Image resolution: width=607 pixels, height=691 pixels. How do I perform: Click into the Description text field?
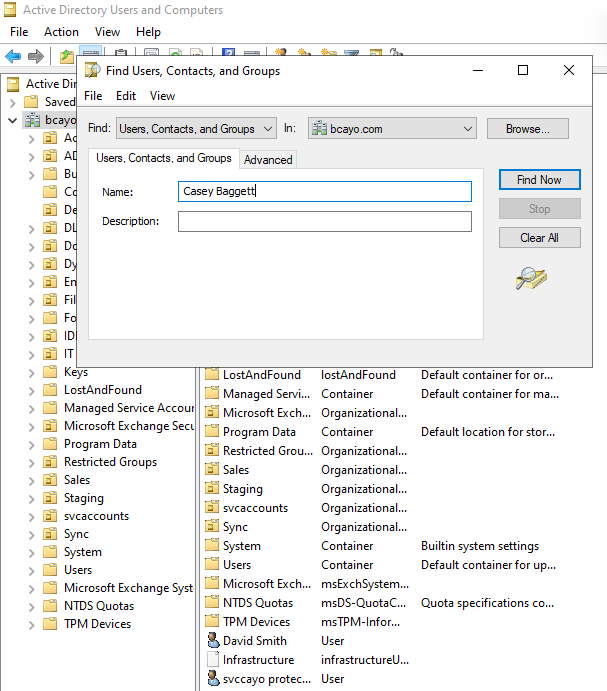coord(324,221)
